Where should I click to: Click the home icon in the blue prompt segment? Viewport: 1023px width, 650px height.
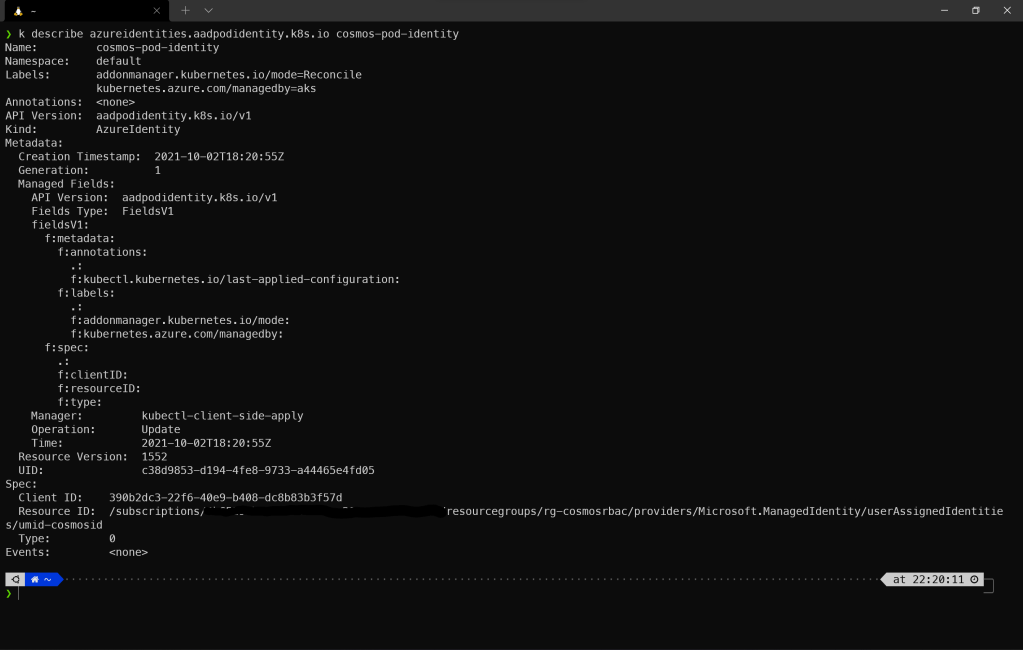[x=34, y=578]
